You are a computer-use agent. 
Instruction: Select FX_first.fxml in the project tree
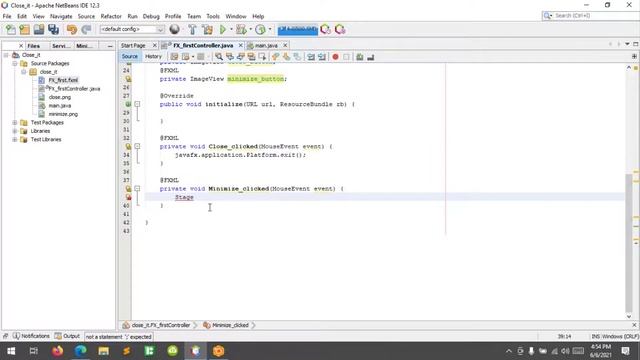pyautogui.click(x=63, y=80)
